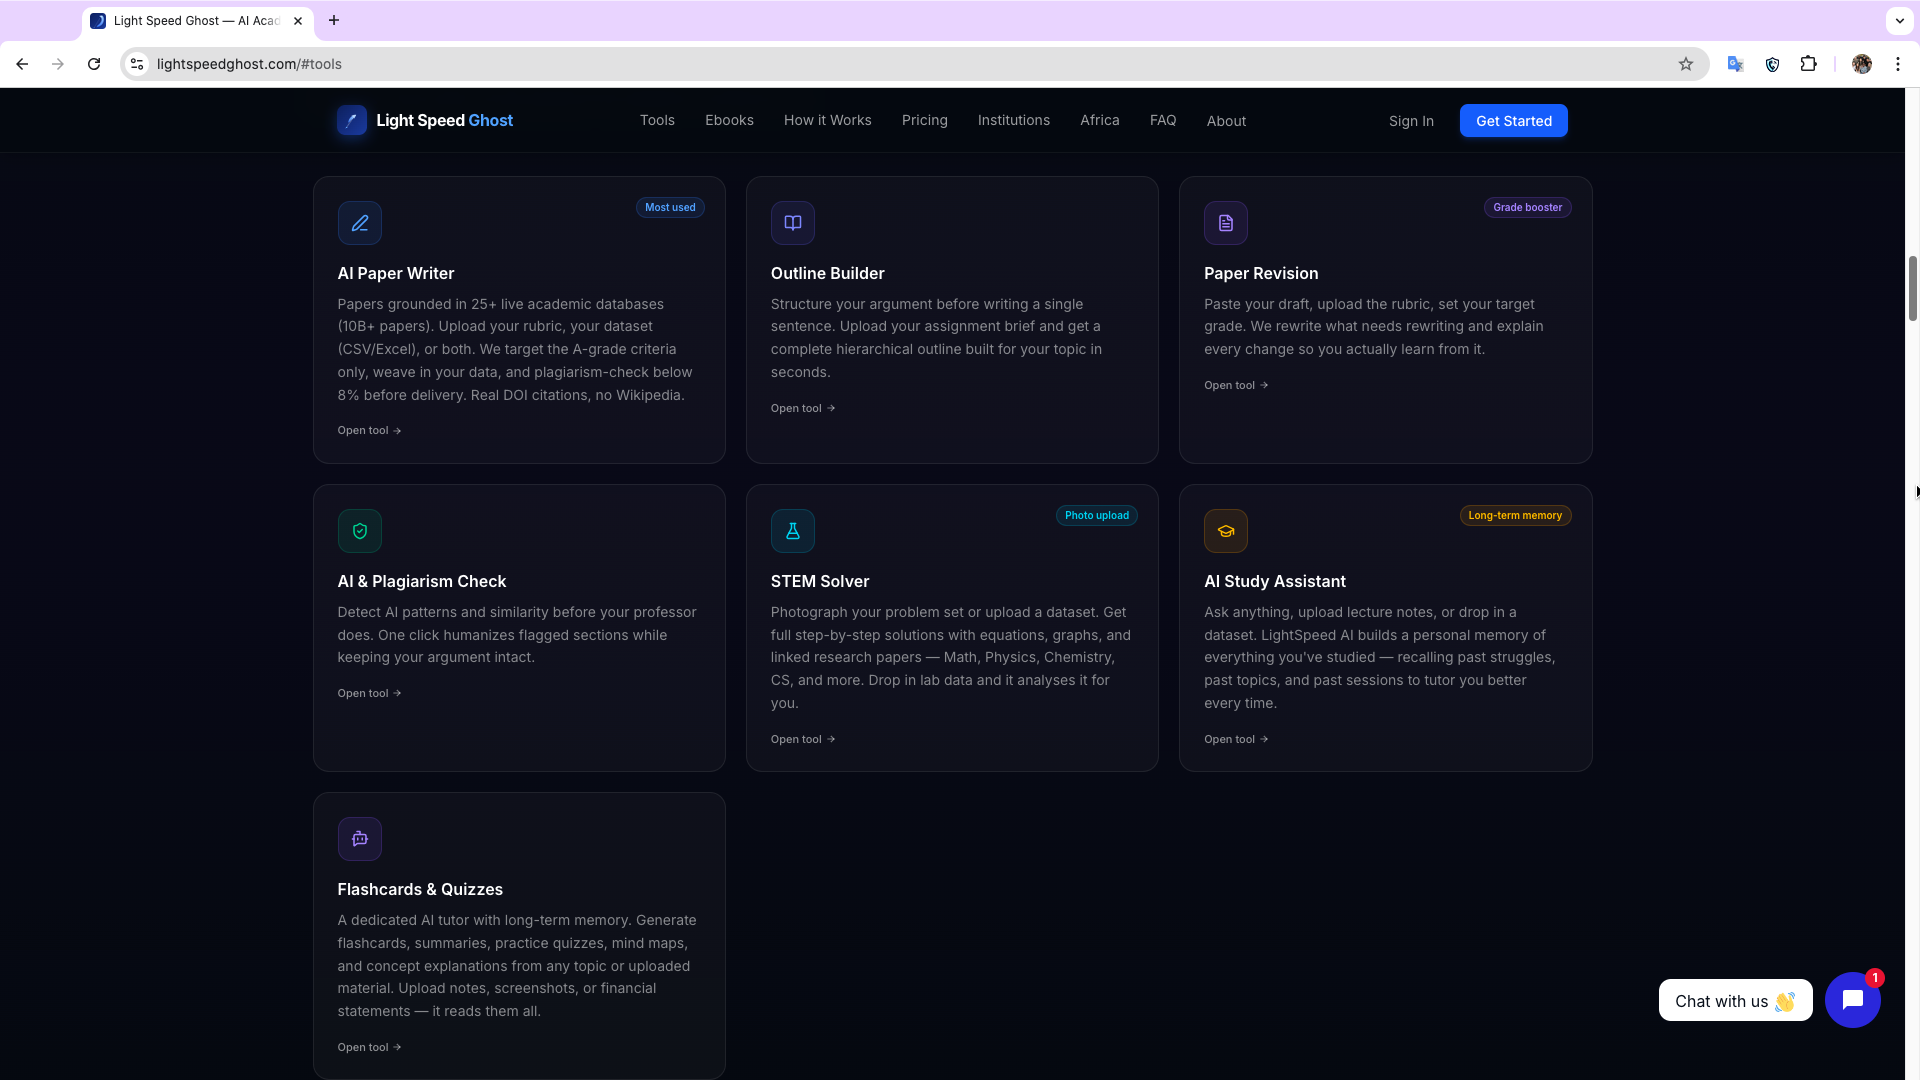Expand the tab search dropdown arrow
This screenshot has height=1080, width=1920.
1899,20
